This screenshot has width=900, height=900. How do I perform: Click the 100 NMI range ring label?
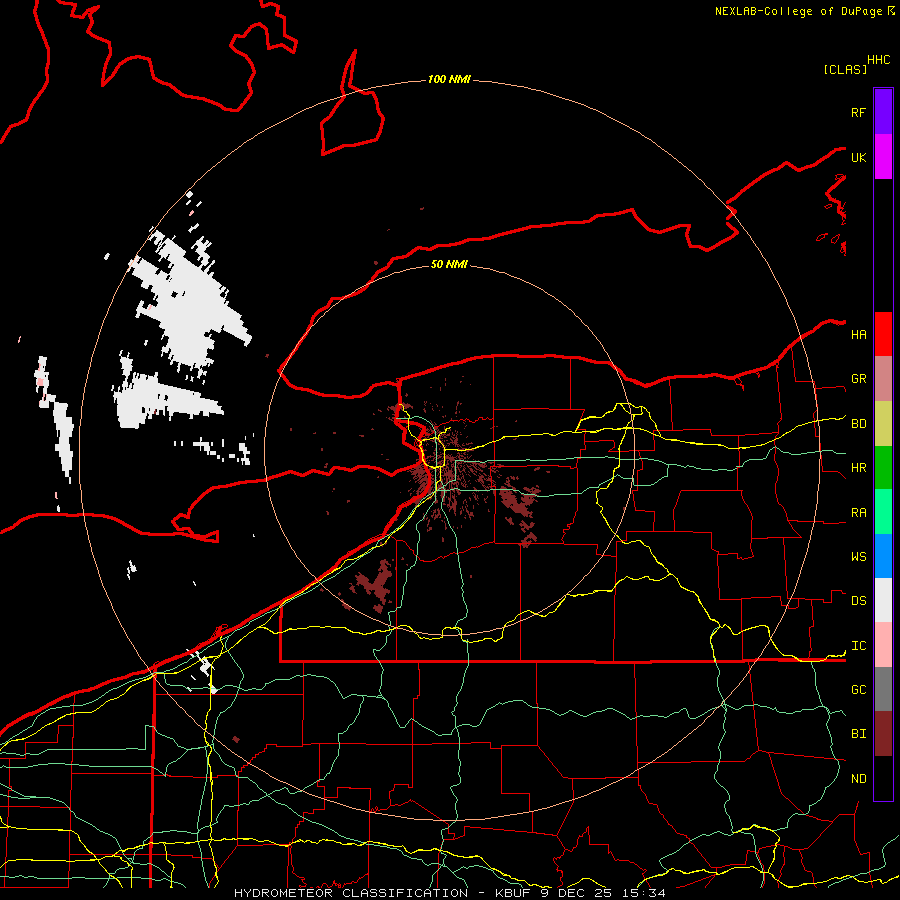[x=449, y=79]
